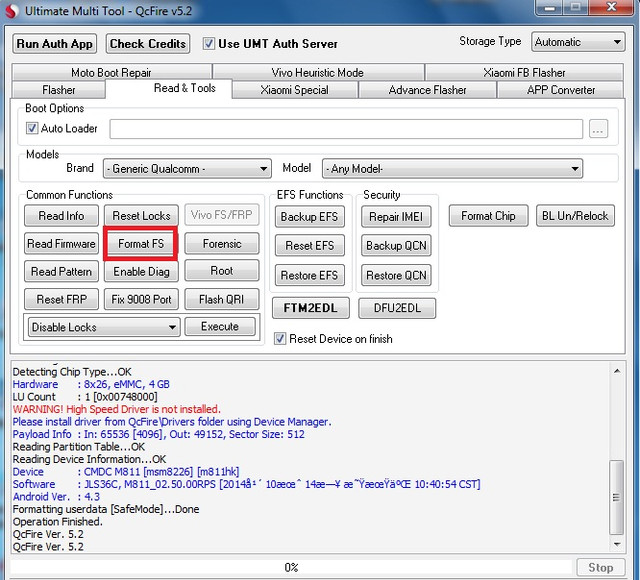Screen dimensions: 640x580
Task: Click the Read Pattern button
Action: pyautogui.click(x=61, y=271)
